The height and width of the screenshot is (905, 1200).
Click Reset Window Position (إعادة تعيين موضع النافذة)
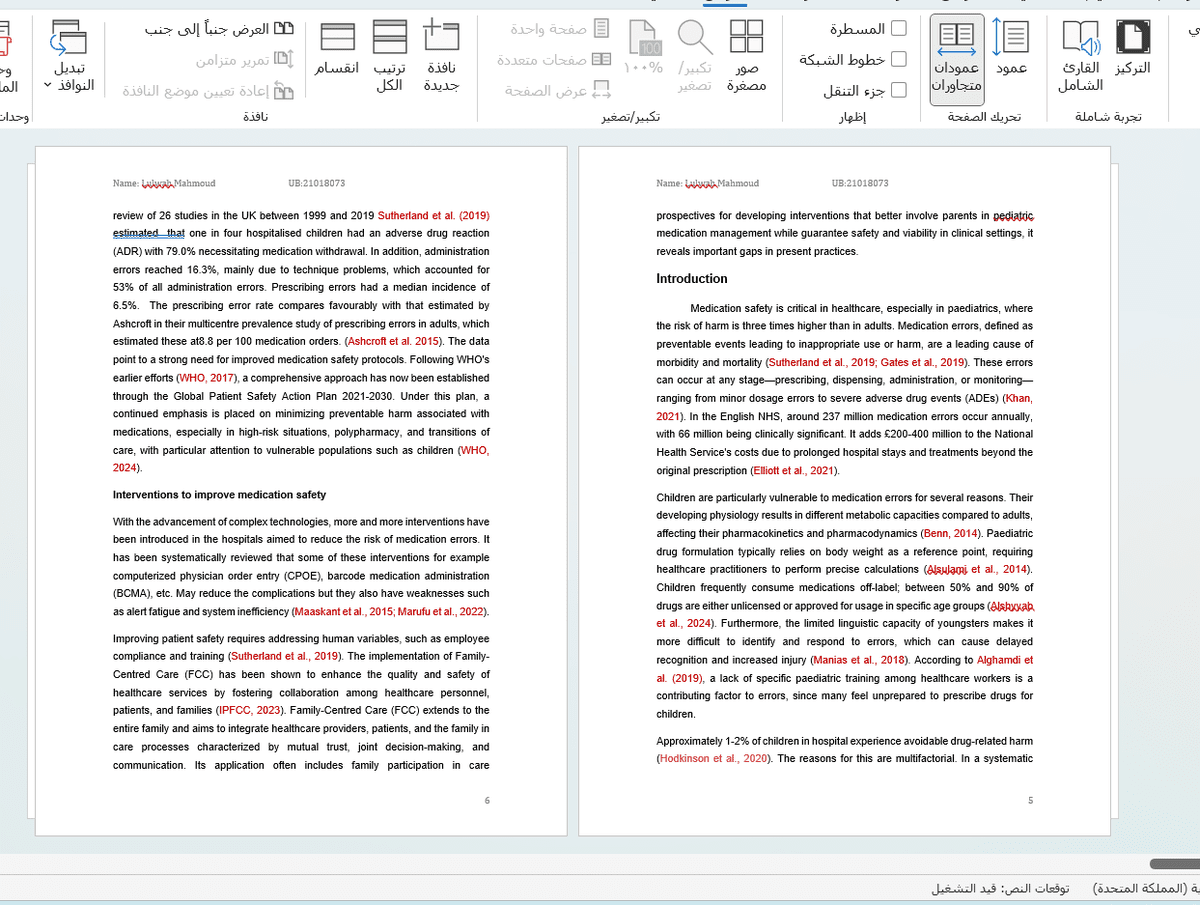pyautogui.click(x=208, y=91)
